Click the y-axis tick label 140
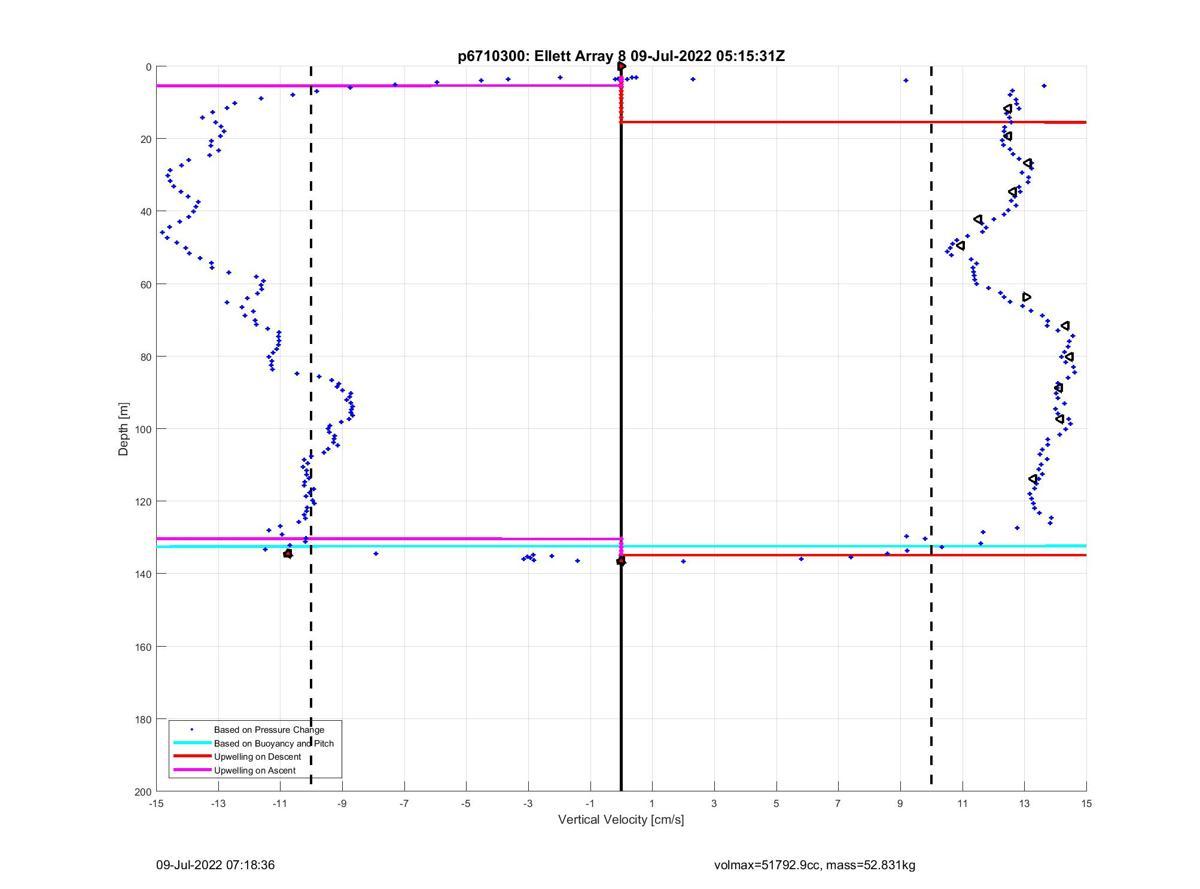Viewport: 1200px width, 889px height. point(142,574)
